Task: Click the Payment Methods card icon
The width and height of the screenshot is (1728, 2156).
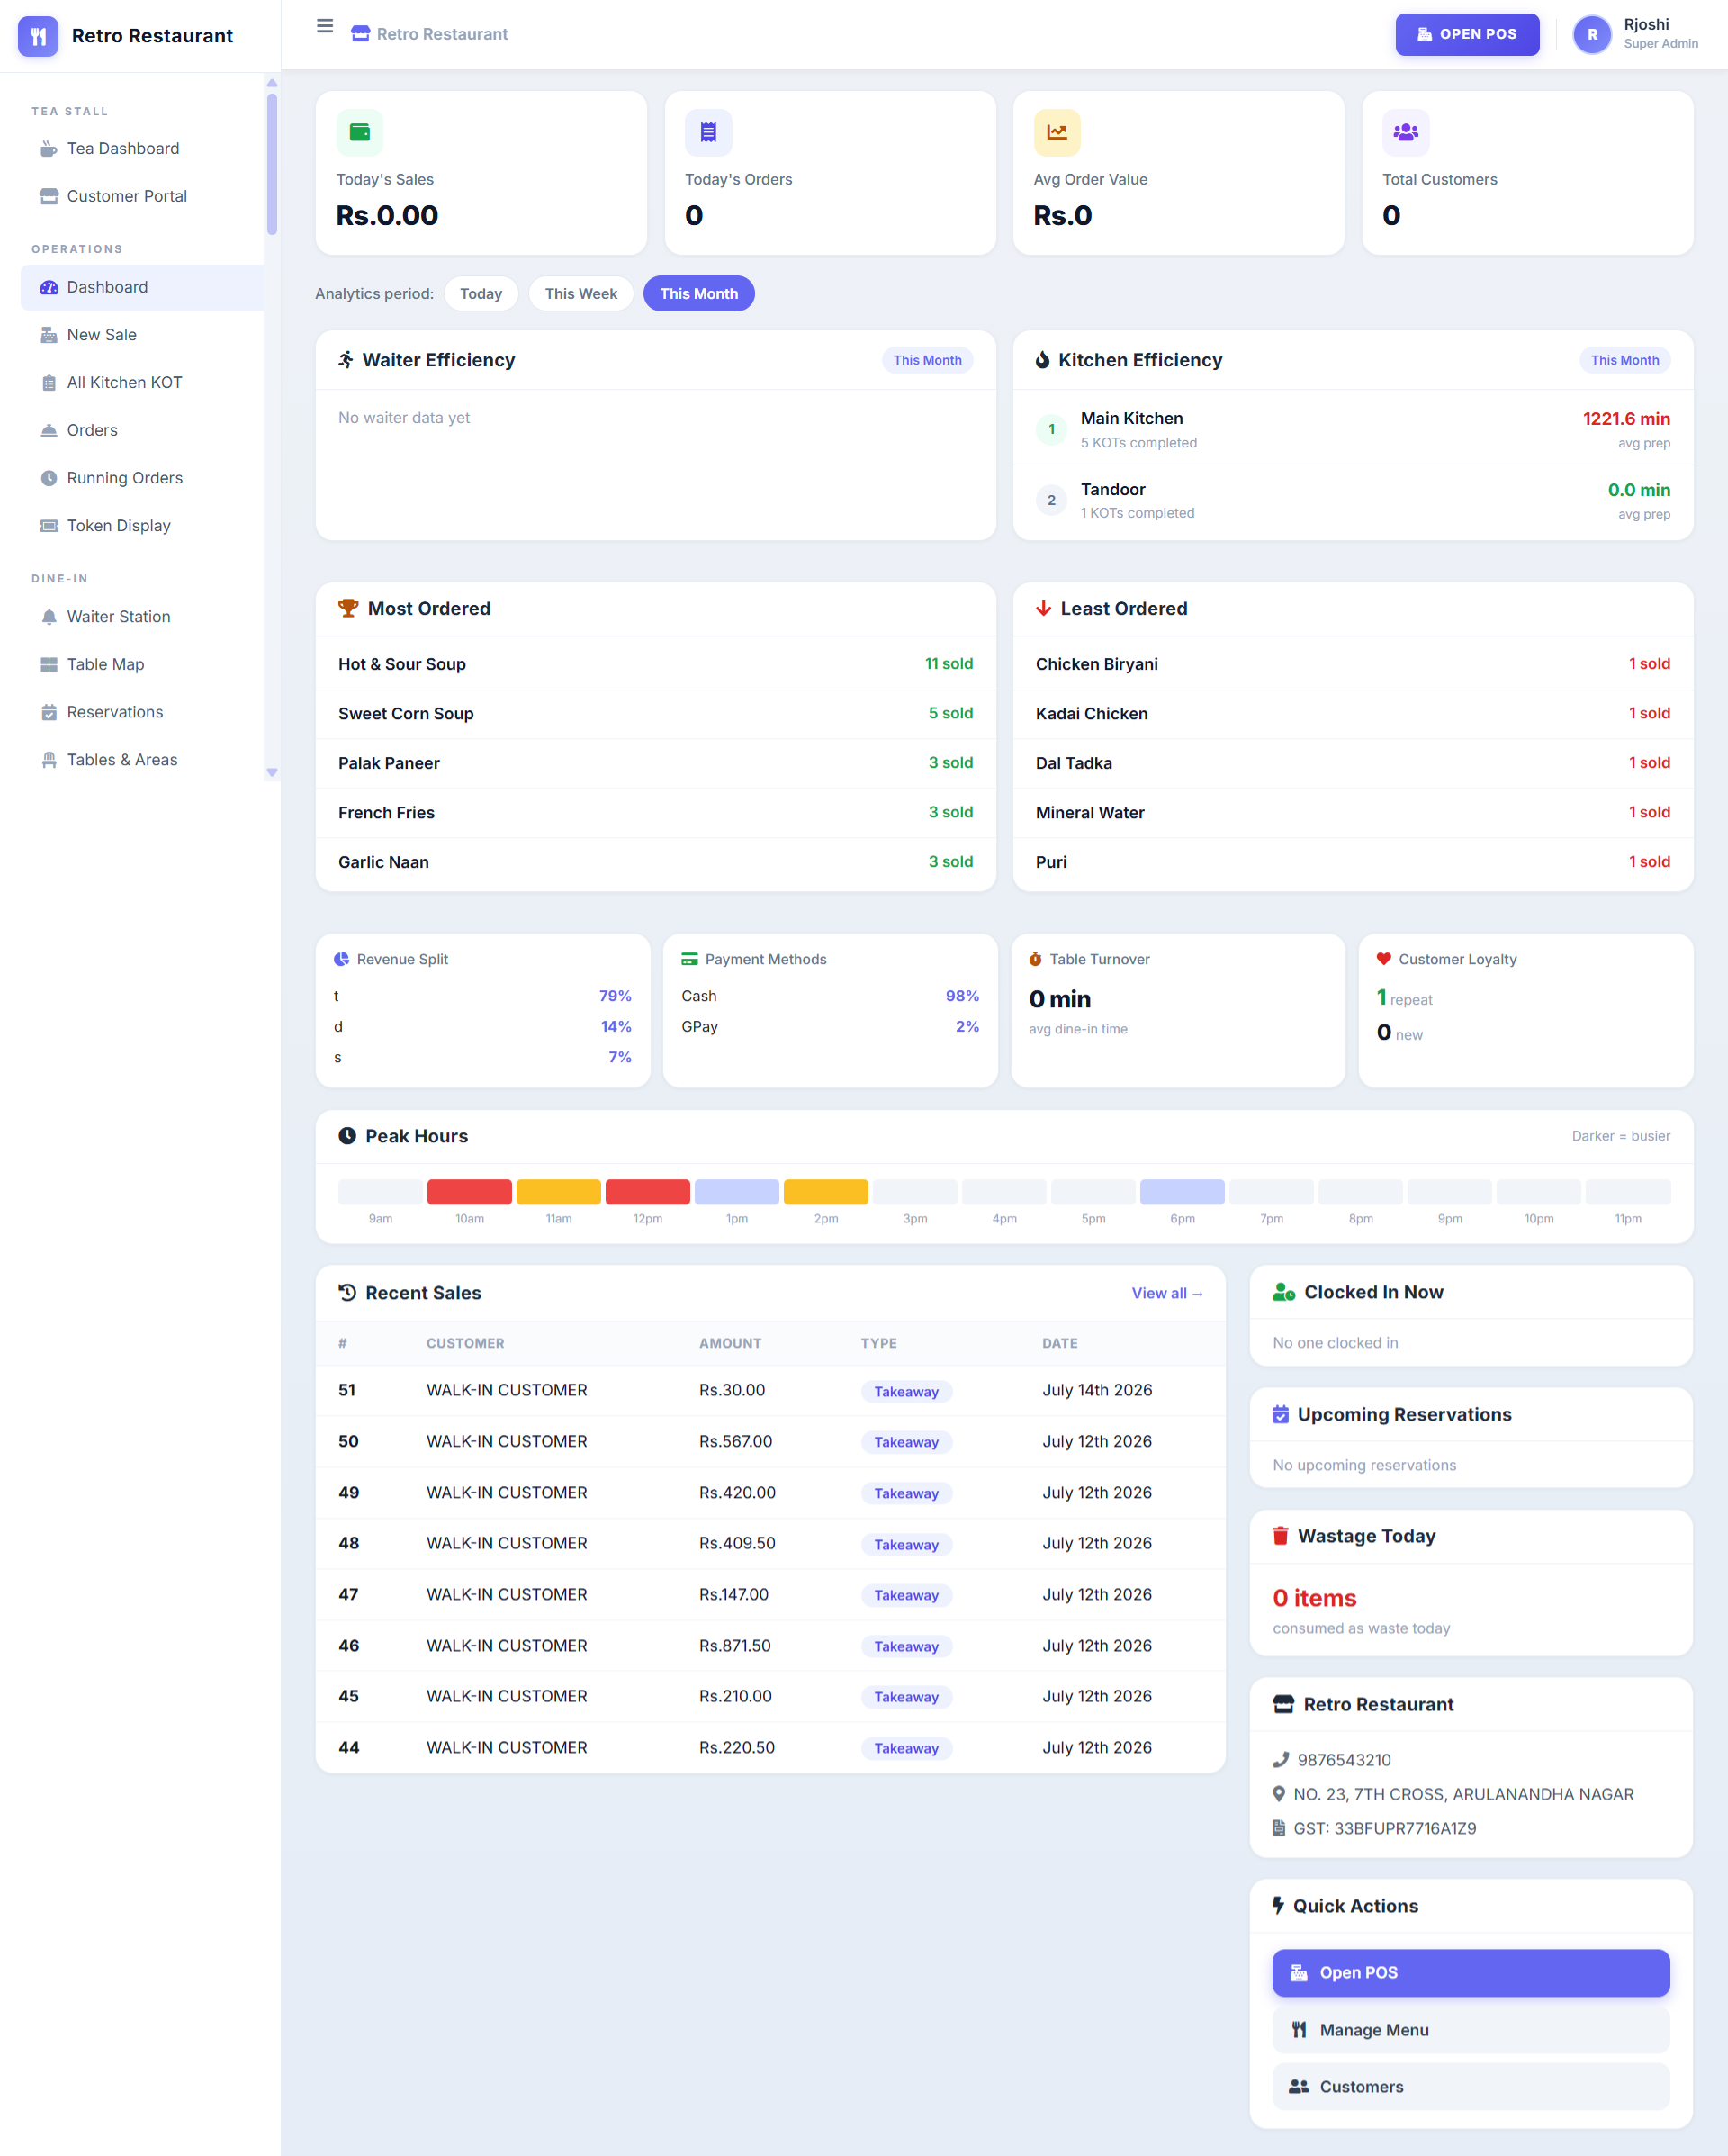Action: (x=689, y=959)
